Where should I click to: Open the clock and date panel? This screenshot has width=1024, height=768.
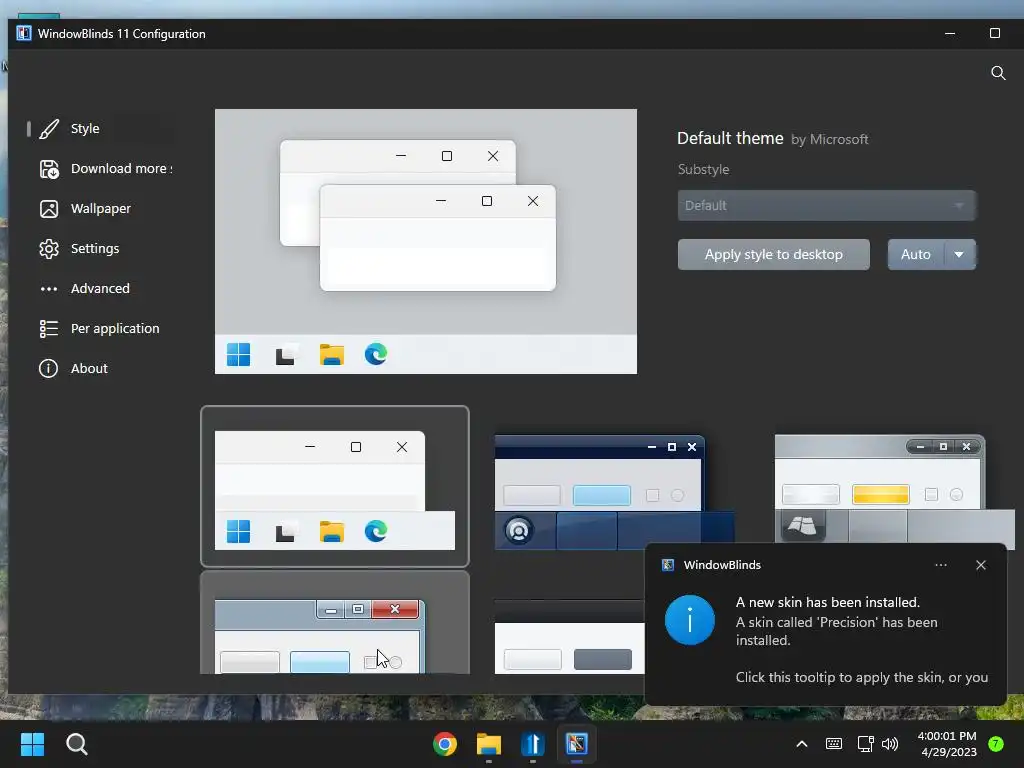pyautogui.click(x=948, y=744)
